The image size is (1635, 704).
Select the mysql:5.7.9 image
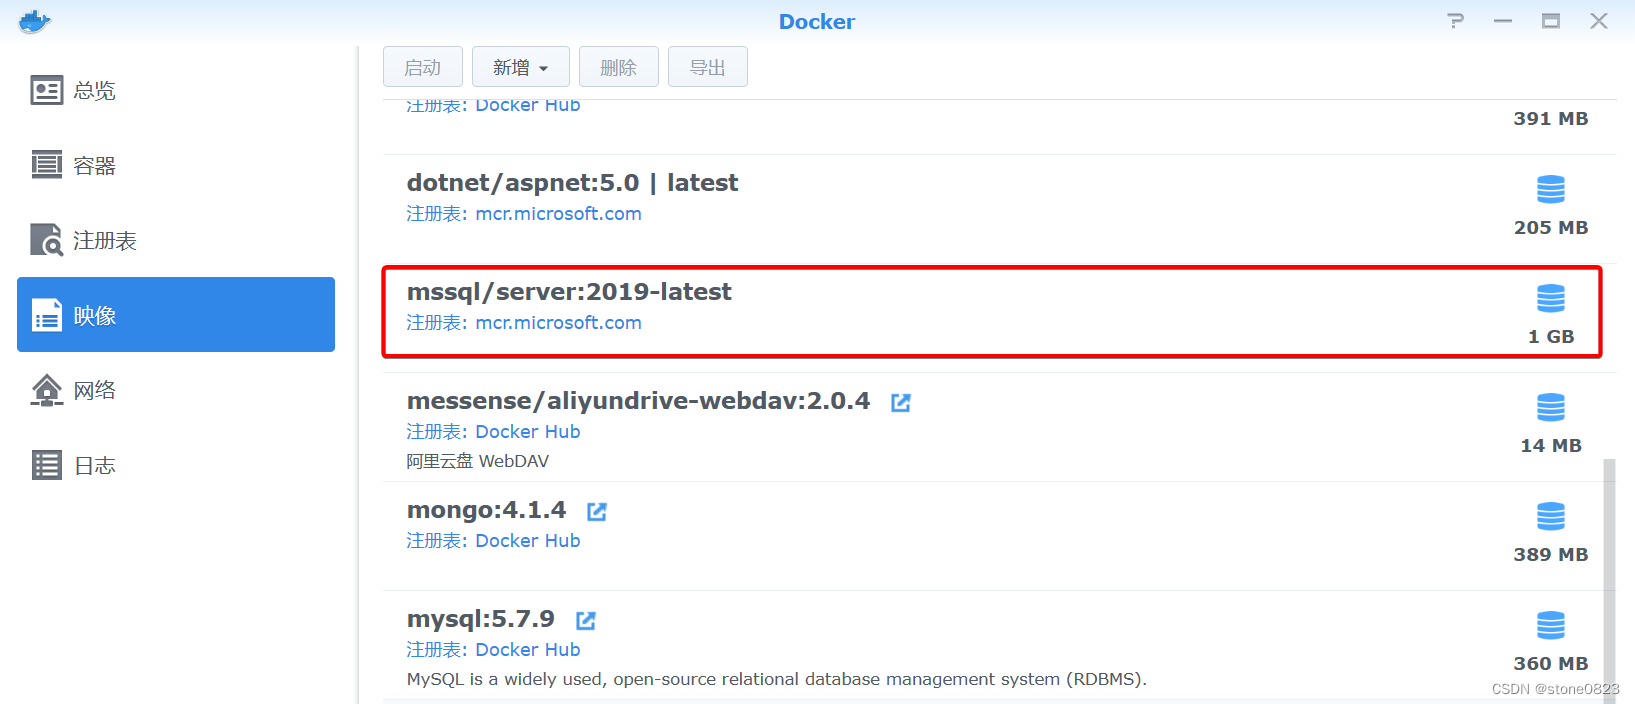click(480, 619)
